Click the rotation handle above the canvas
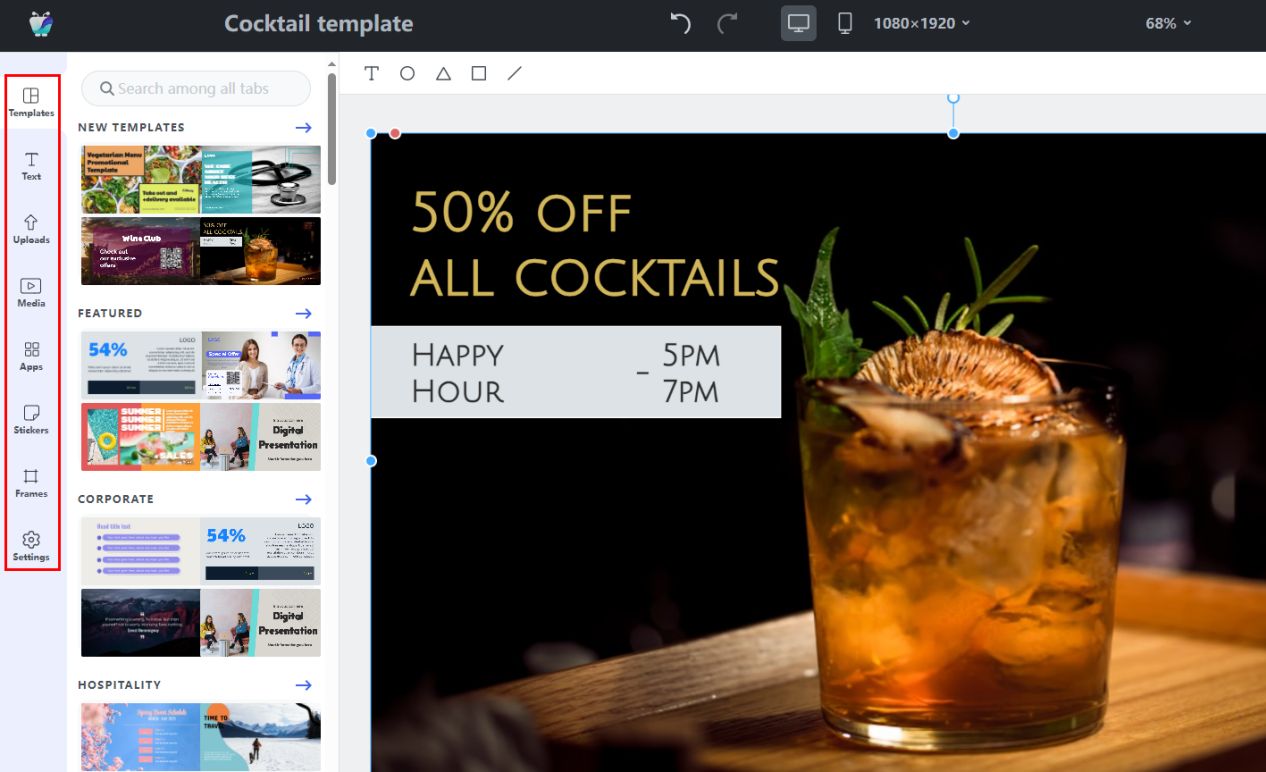1266x772 pixels. tap(953, 98)
